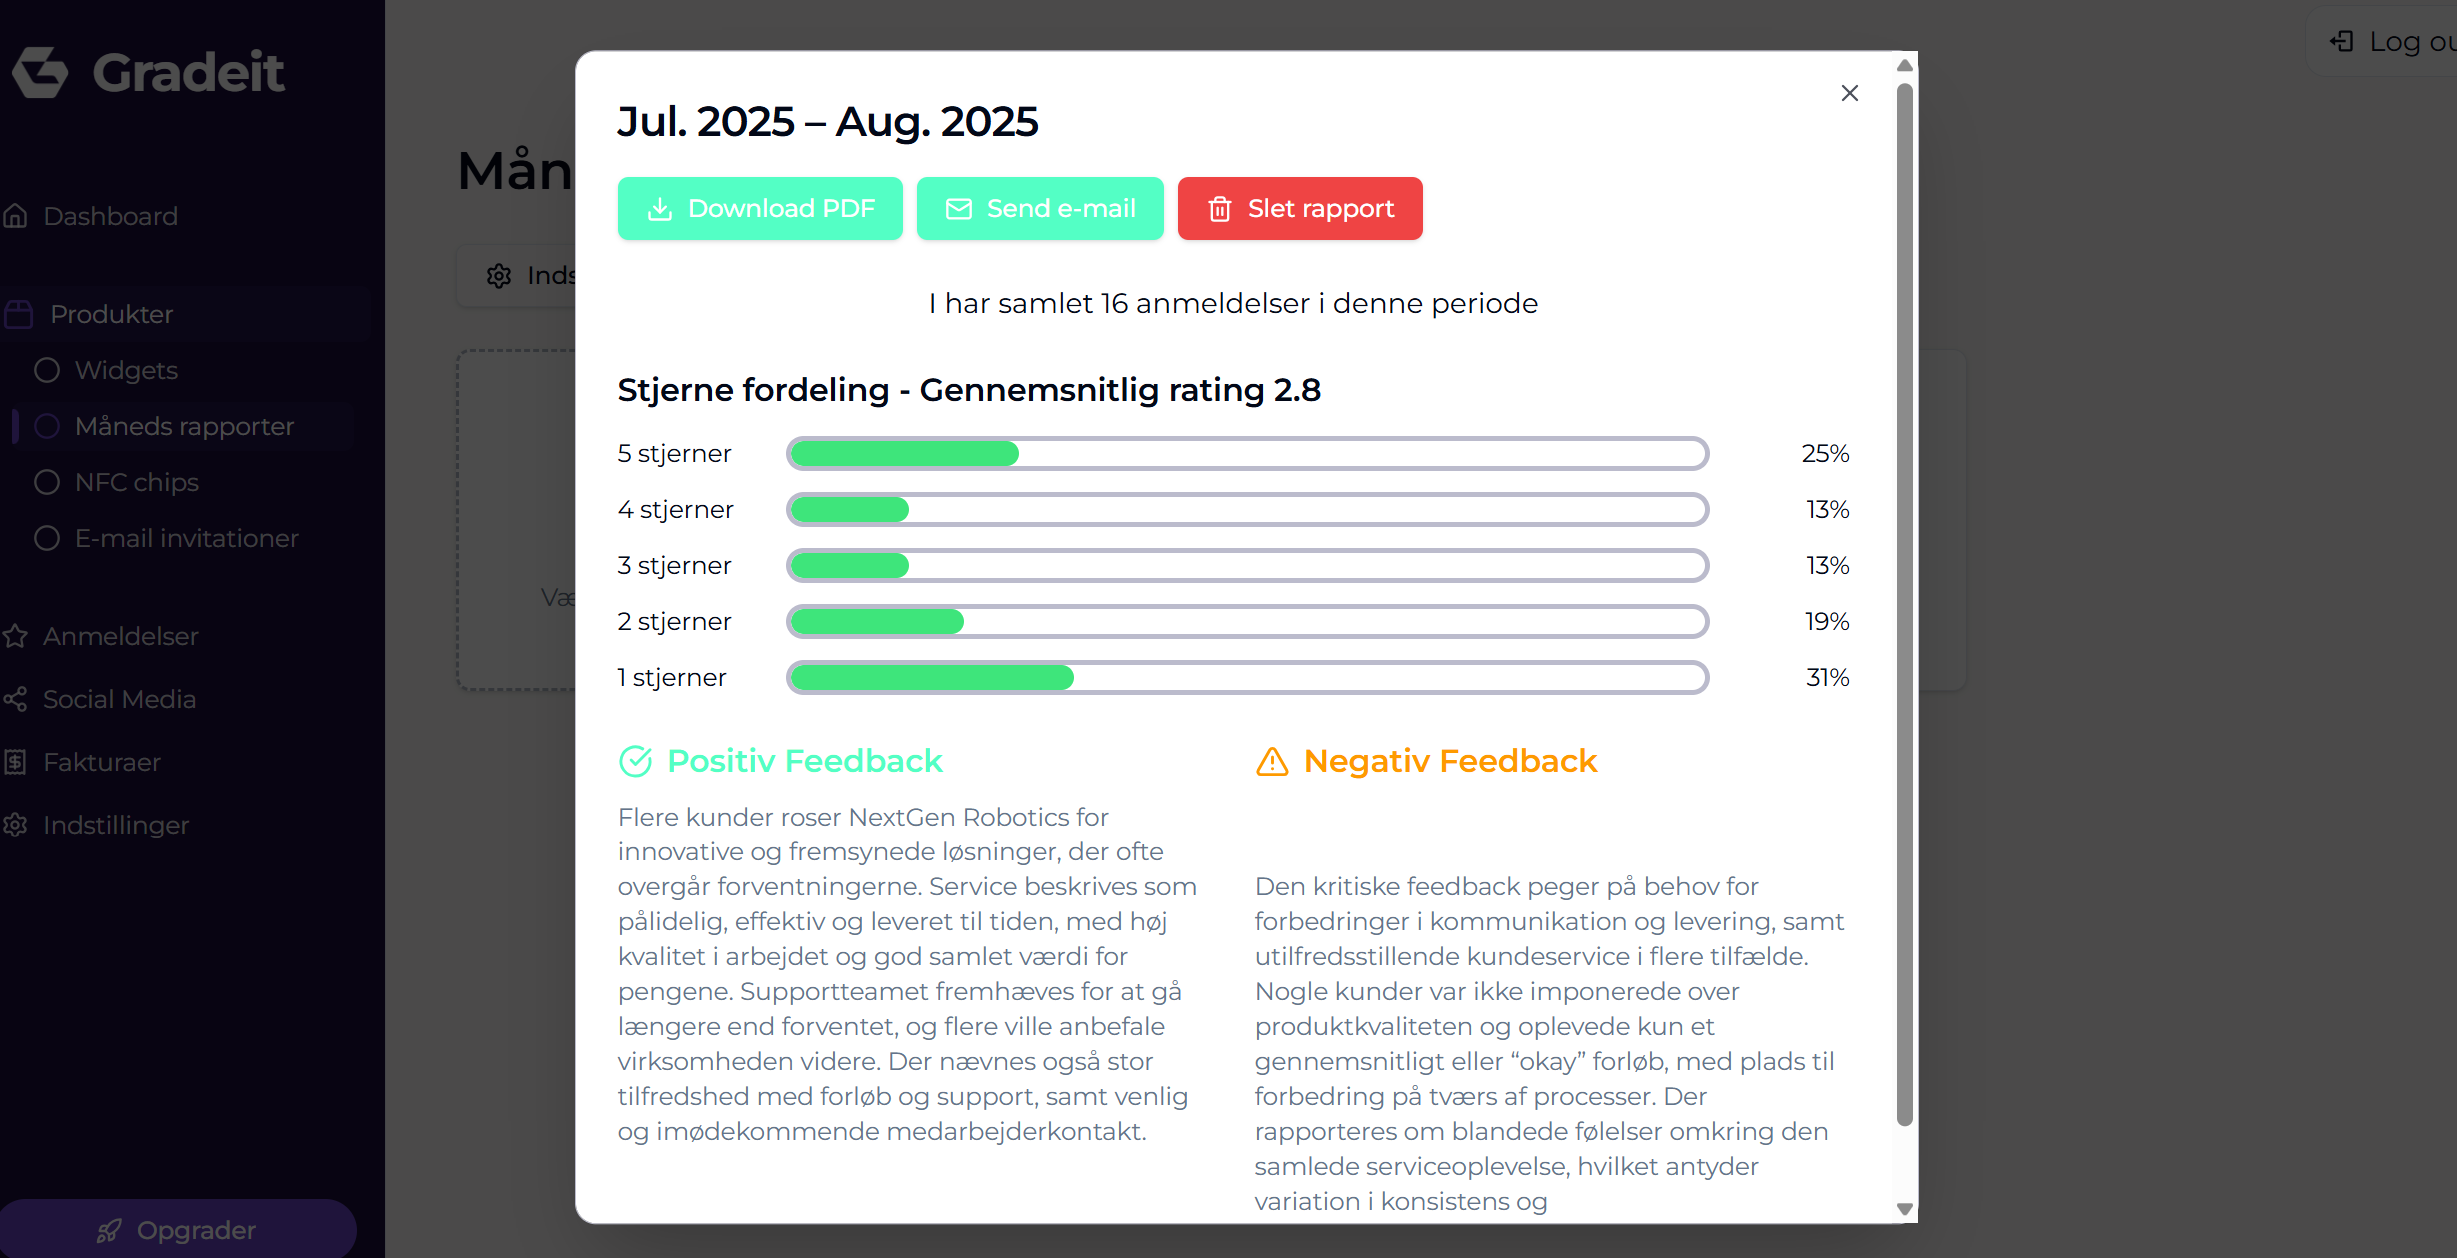Click the Anmeldelser star icon
This screenshot has height=1258, width=2457.
[x=16, y=636]
